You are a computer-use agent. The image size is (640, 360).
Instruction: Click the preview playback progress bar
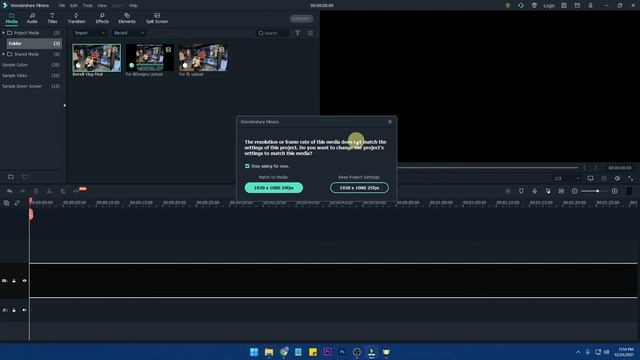click(x=488, y=167)
